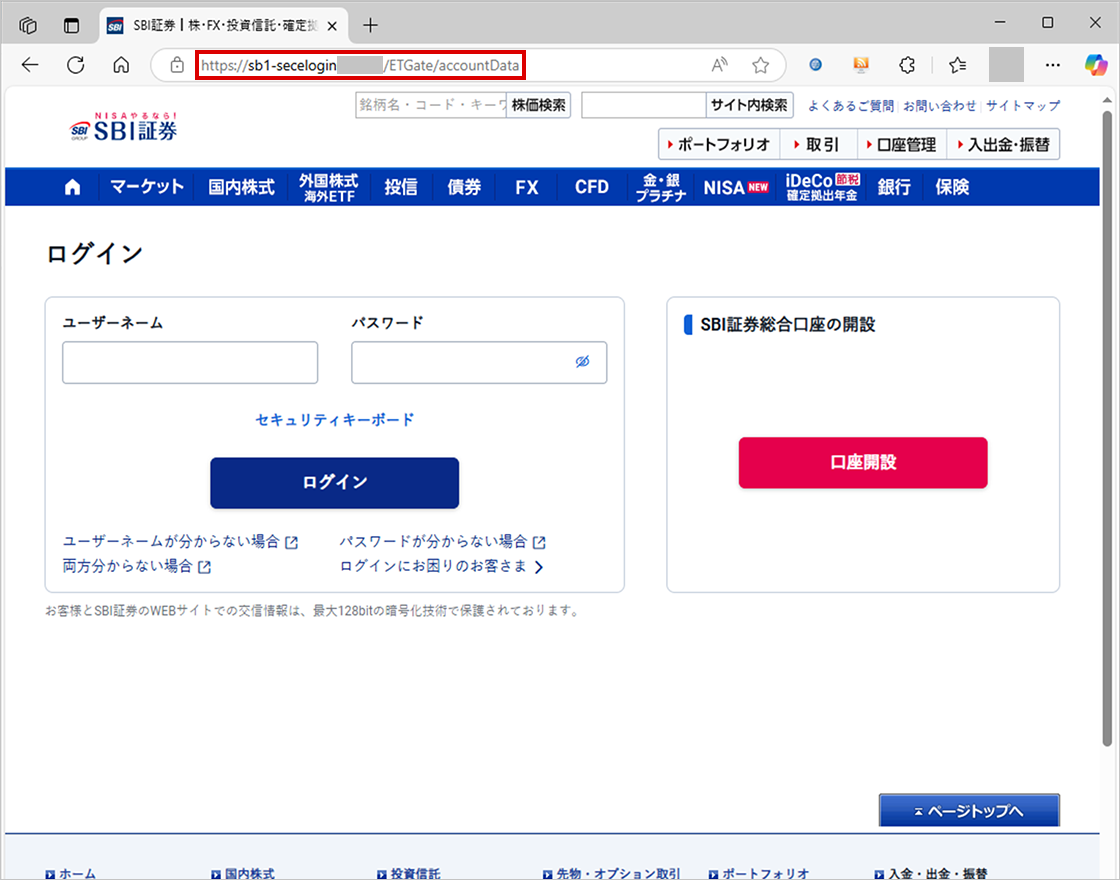
Task: Open footer 国内株式 link
Action: [x=243, y=873]
